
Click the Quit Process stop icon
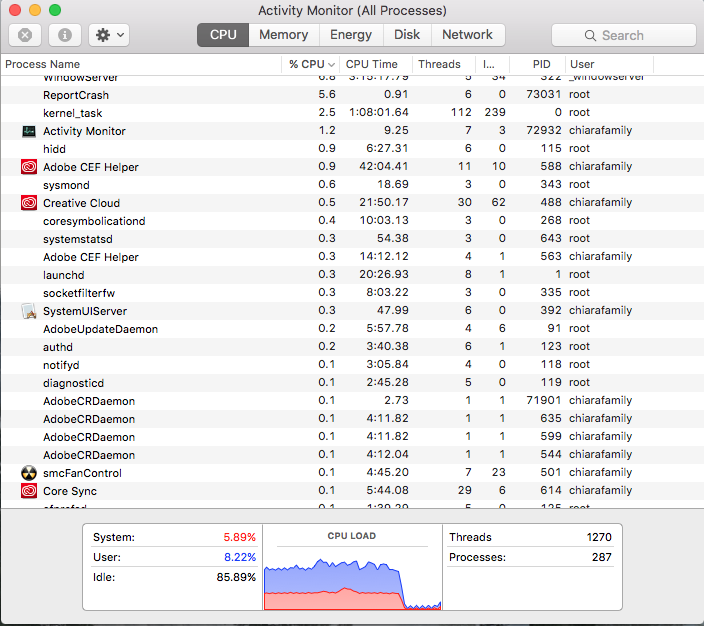[x=25, y=35]
